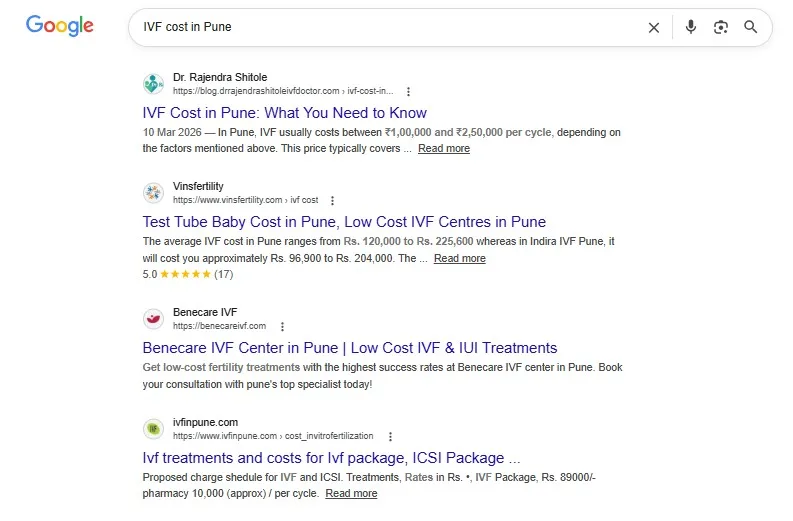793x521 pixels.
Task: Click Dr. Rajendra Shitole site favicon
Action: (x=153, y=84)
